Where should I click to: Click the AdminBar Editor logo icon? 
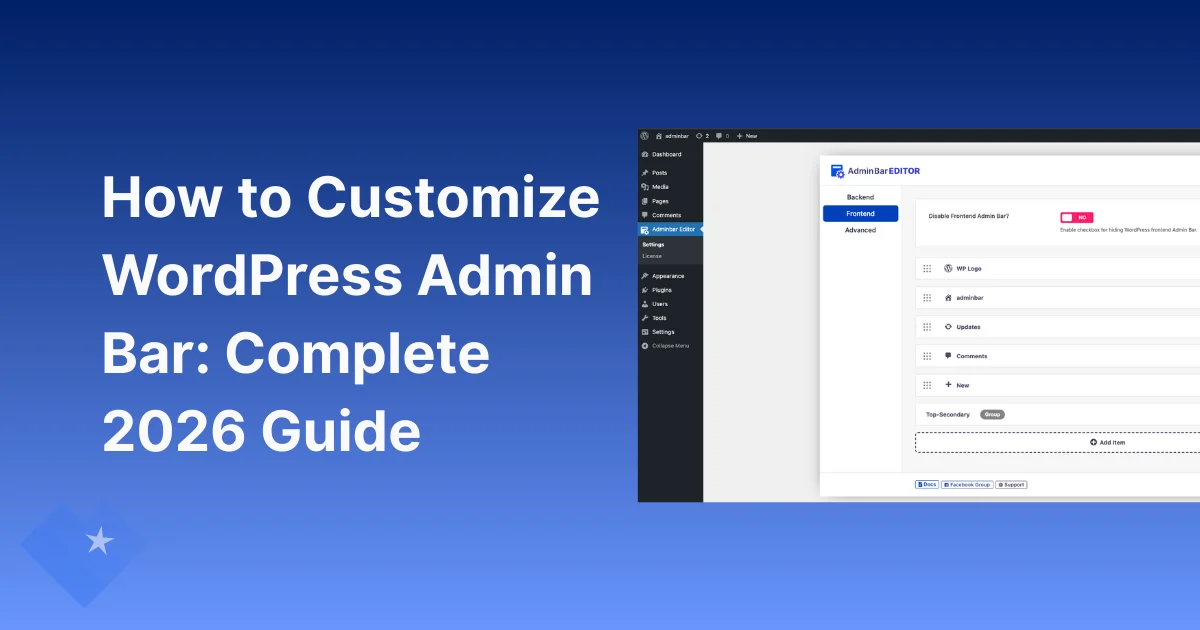(837, 171)
